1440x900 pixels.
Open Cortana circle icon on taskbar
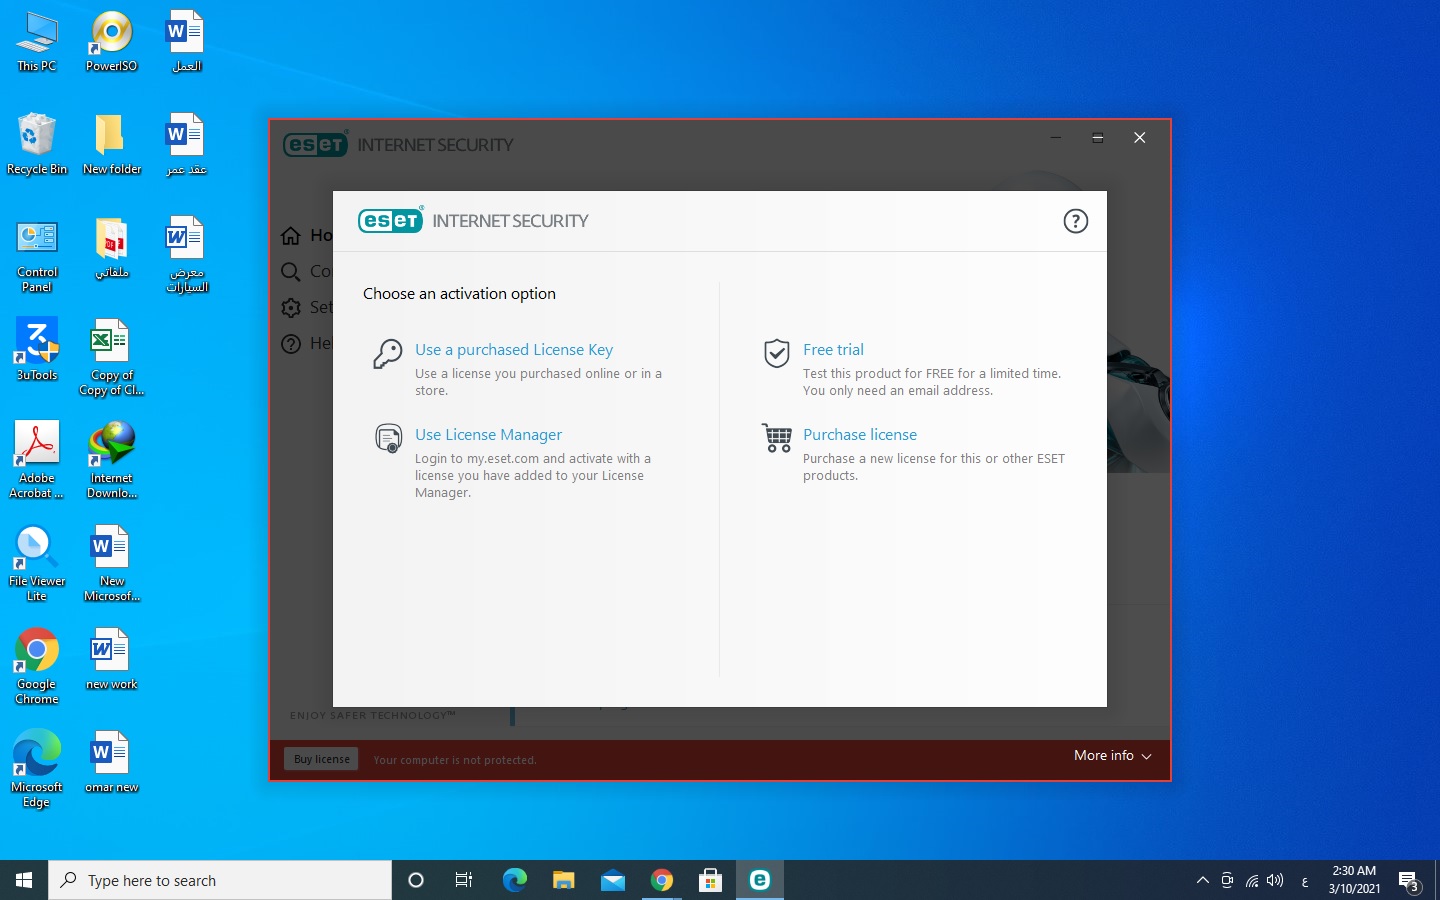416,880
